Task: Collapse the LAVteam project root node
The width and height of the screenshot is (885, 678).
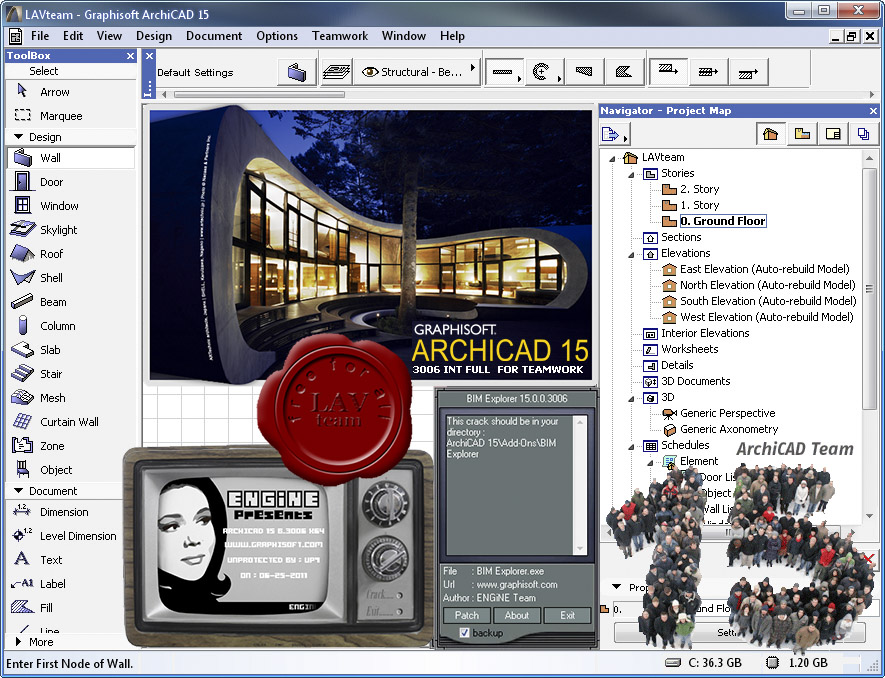Action: pos(612,159)
